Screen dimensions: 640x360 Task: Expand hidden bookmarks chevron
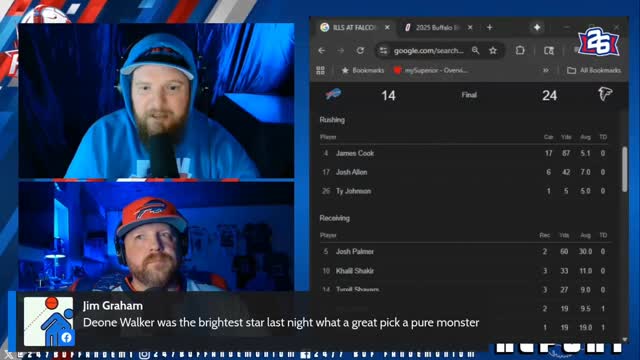pos(546,71)
